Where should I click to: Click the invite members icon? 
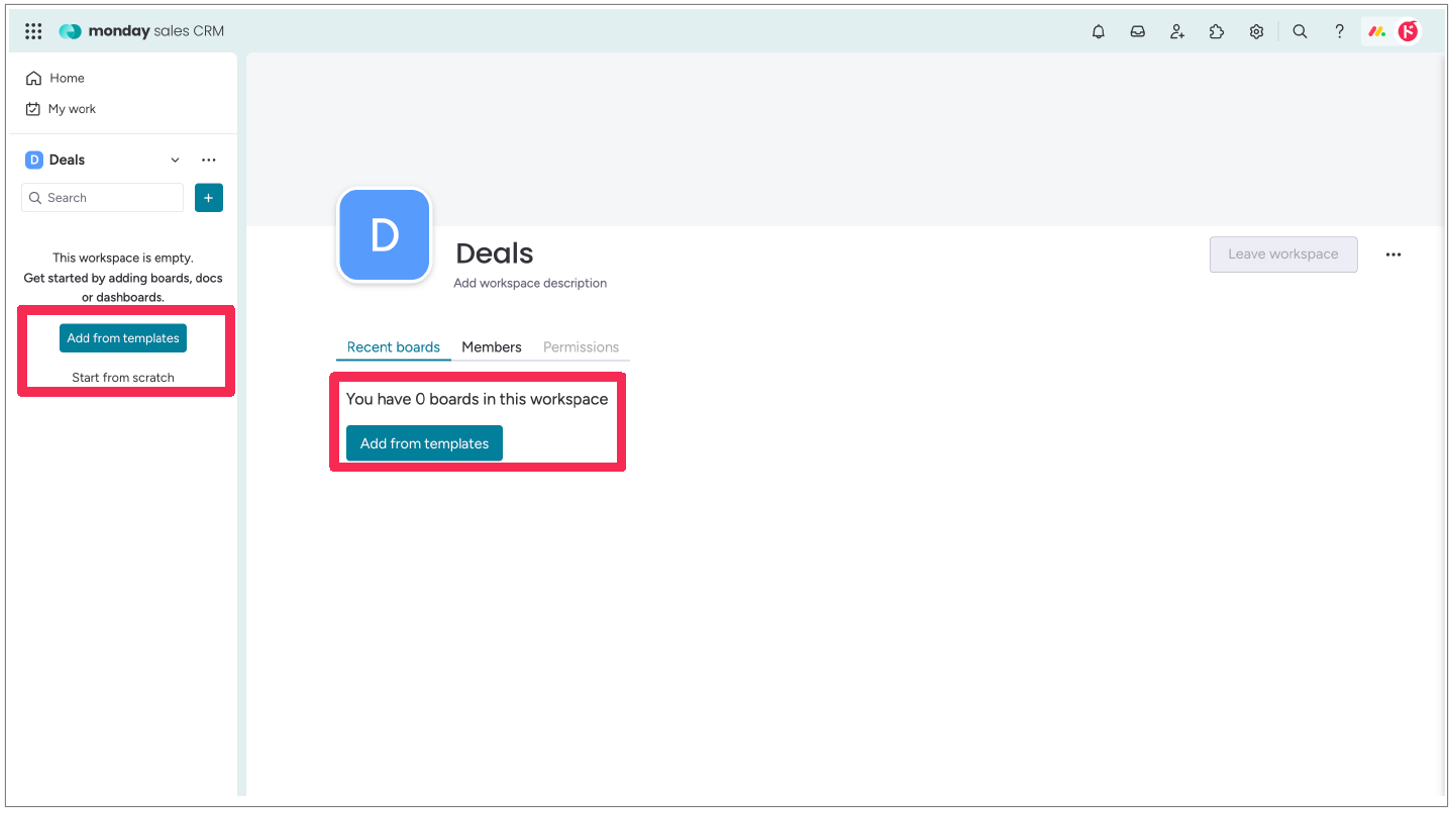(x=1177, y=31)
